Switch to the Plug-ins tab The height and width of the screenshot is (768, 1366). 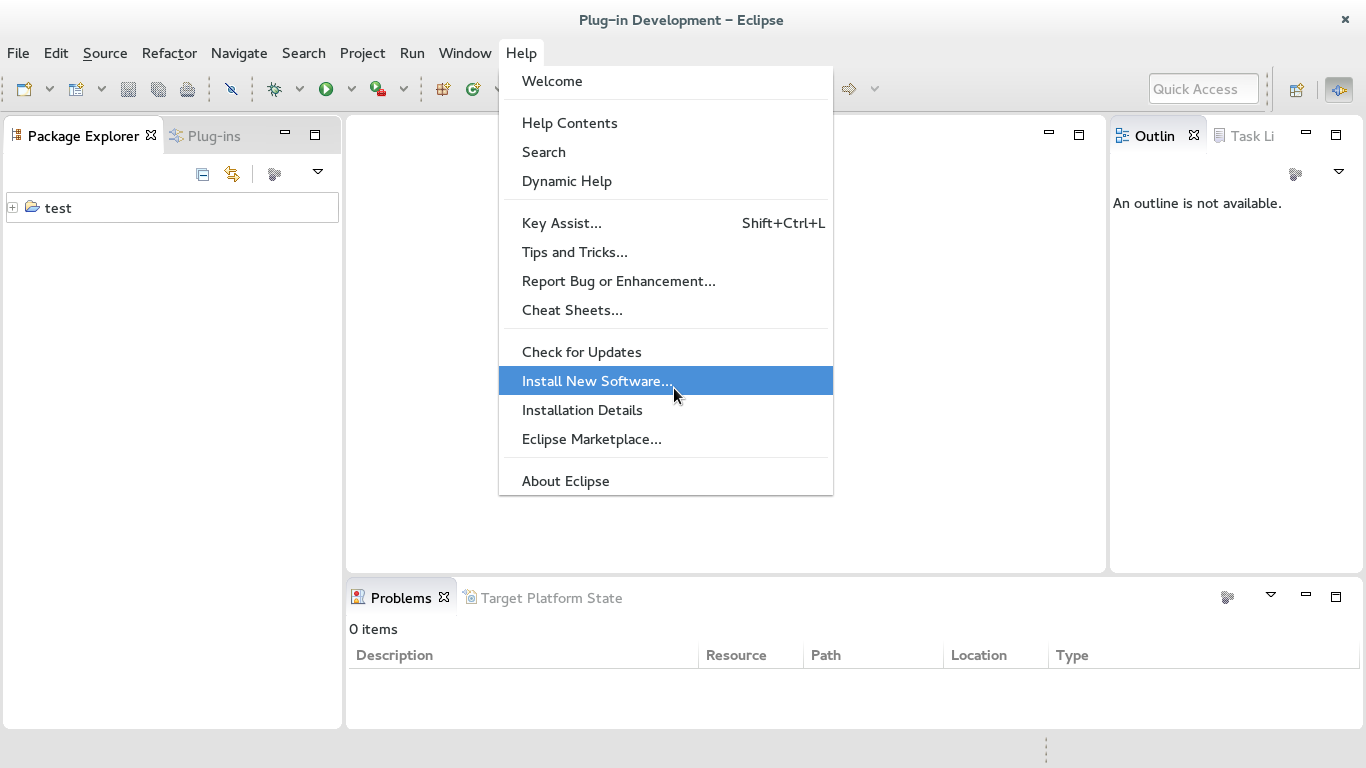(215, 135)
